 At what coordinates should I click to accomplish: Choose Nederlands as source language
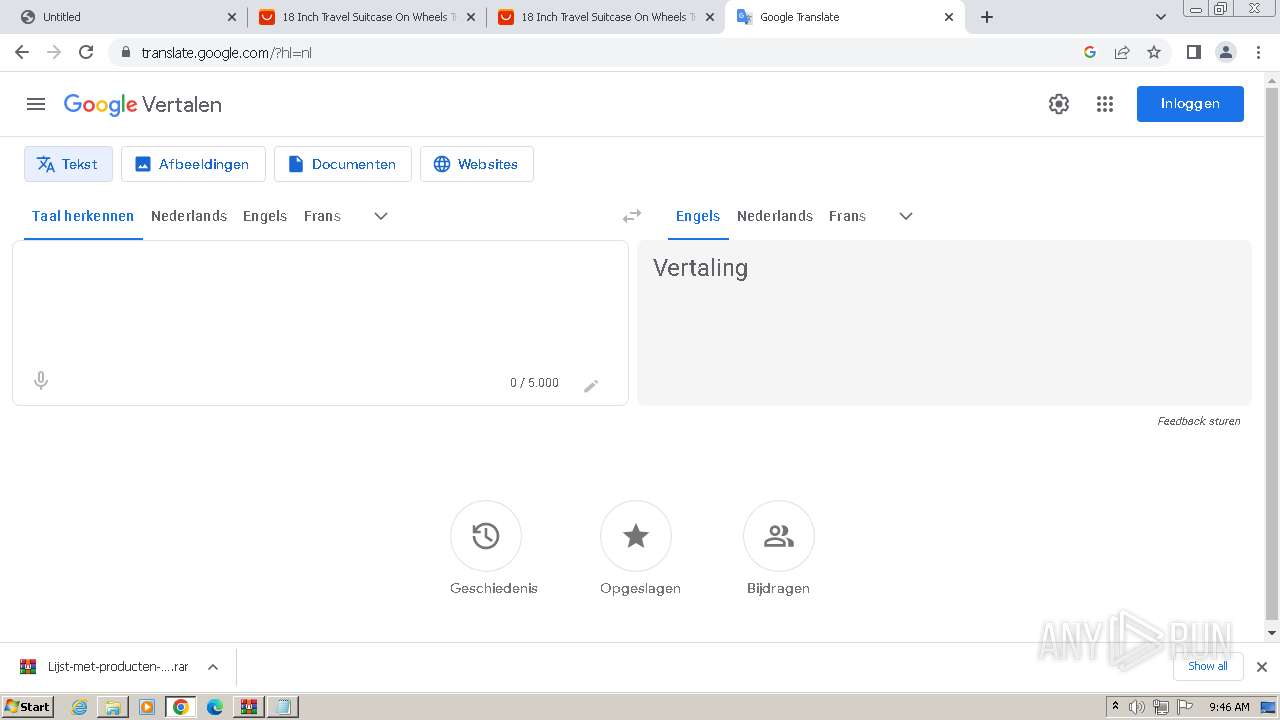[x=189, y=216]
